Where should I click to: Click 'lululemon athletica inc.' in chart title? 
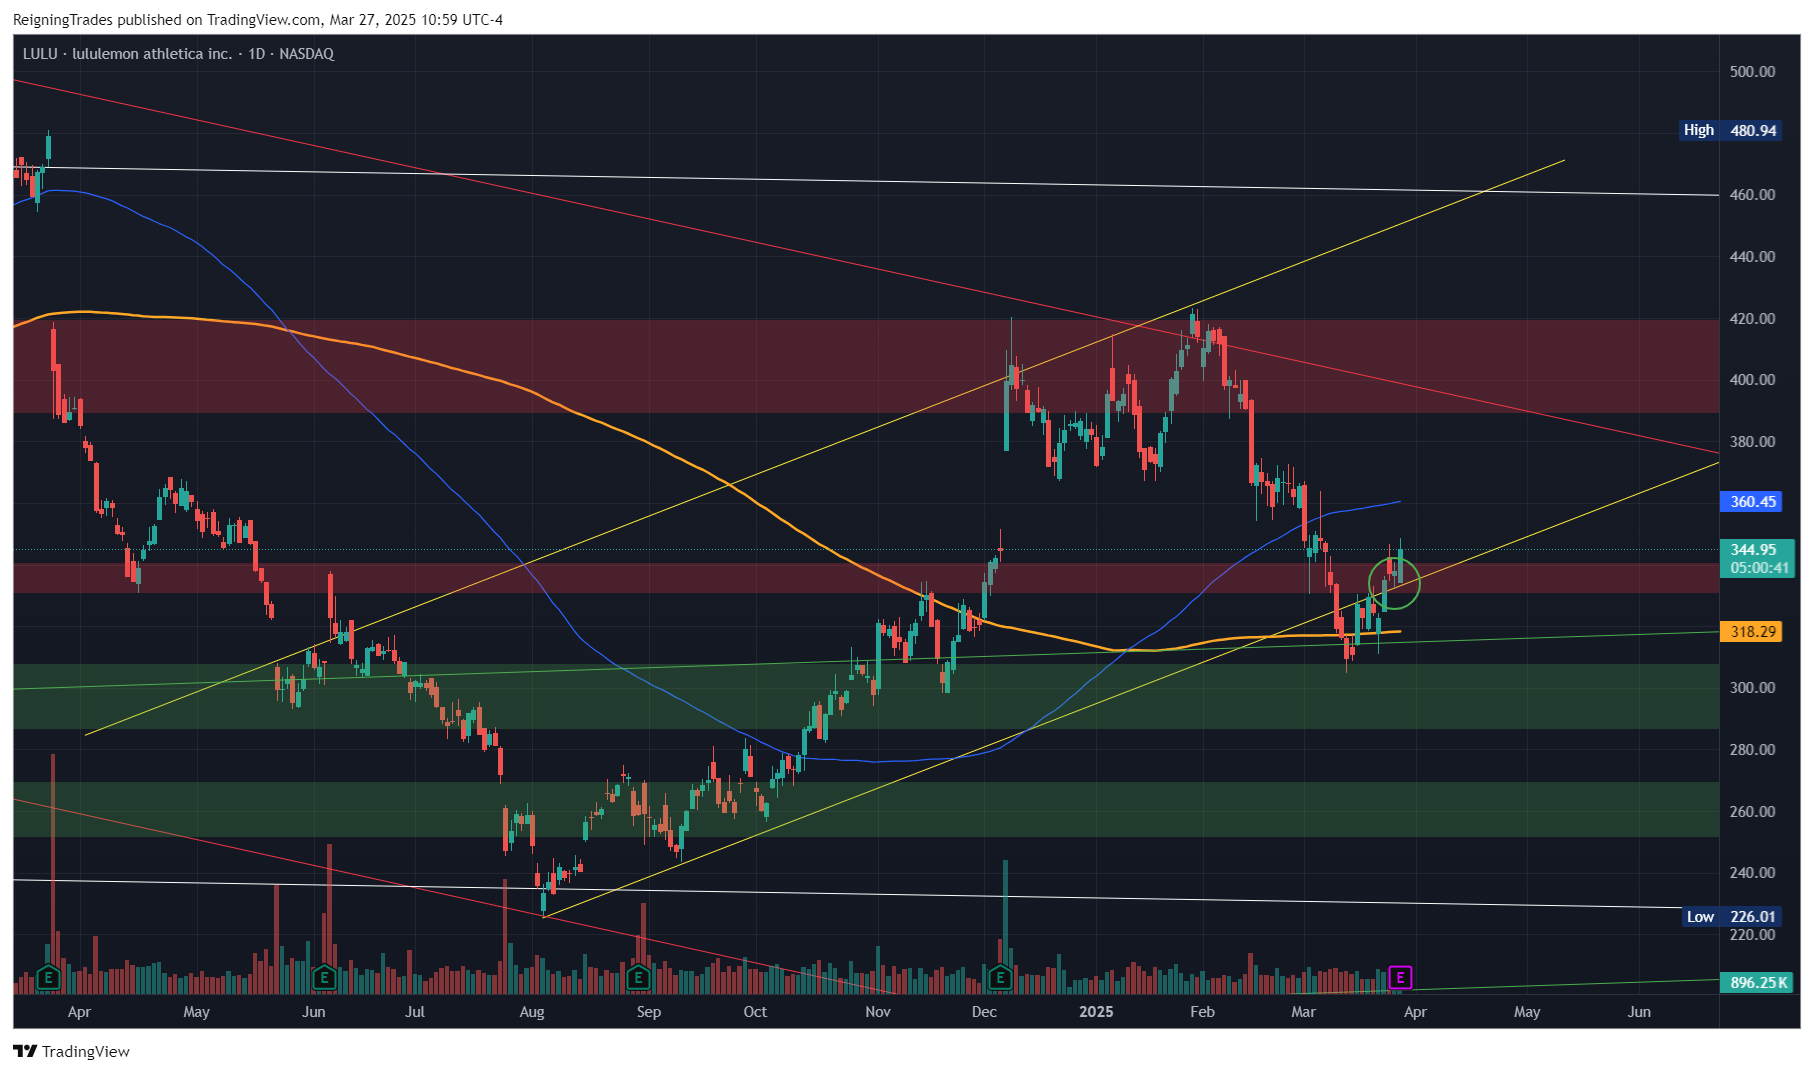(152, 54)
